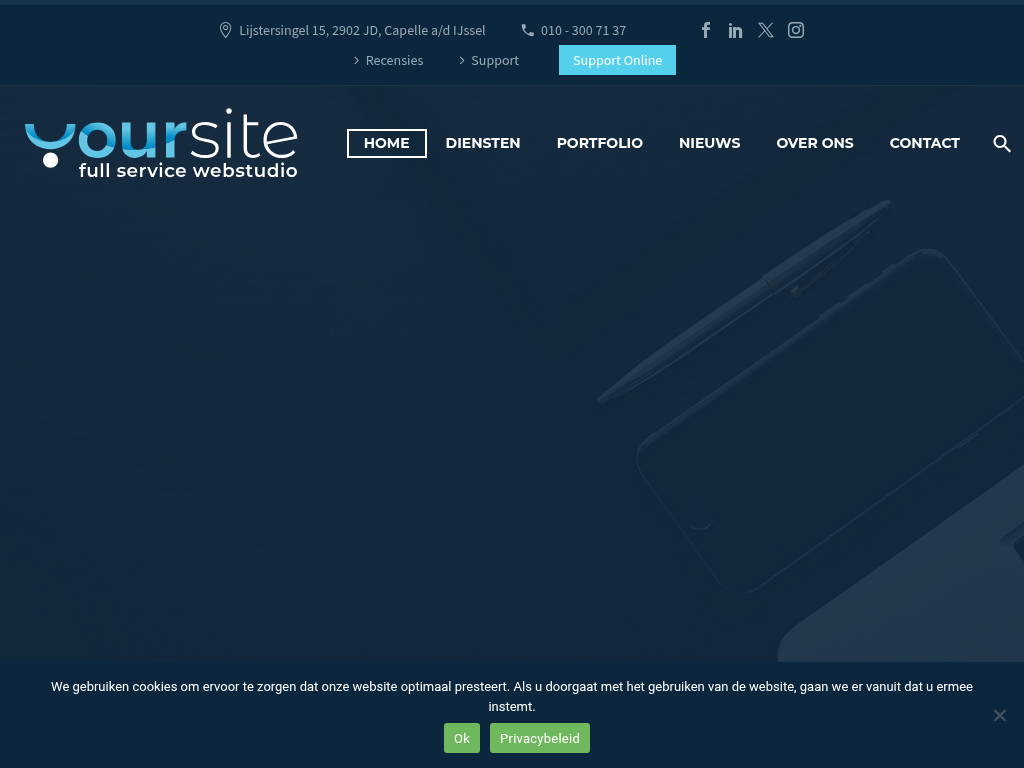Navigate to OVER ONS
The width and height of the screenshot is (1024, 768).
click(815, 143)
